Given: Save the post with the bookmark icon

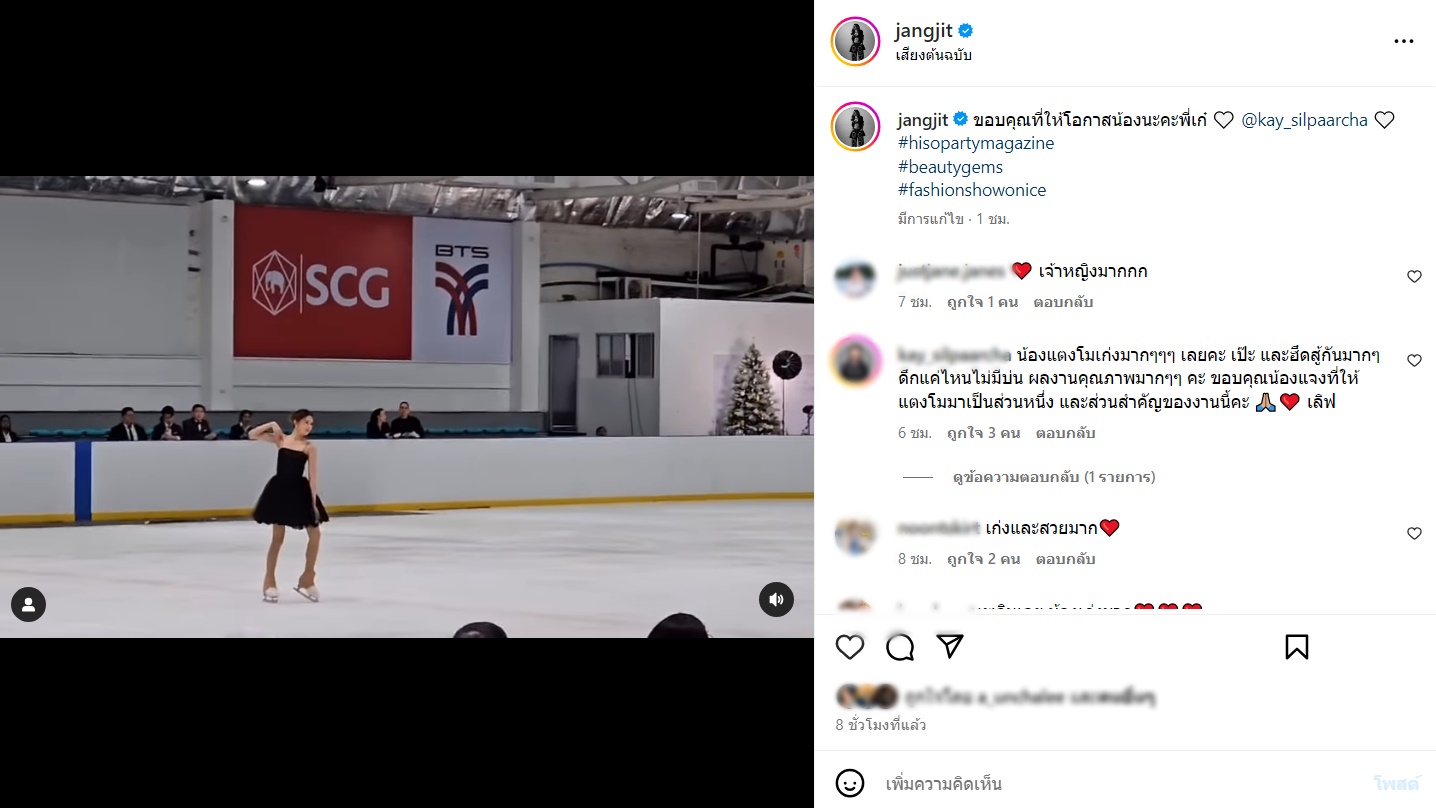Looking at the screenshot, I should [1297, 647].
